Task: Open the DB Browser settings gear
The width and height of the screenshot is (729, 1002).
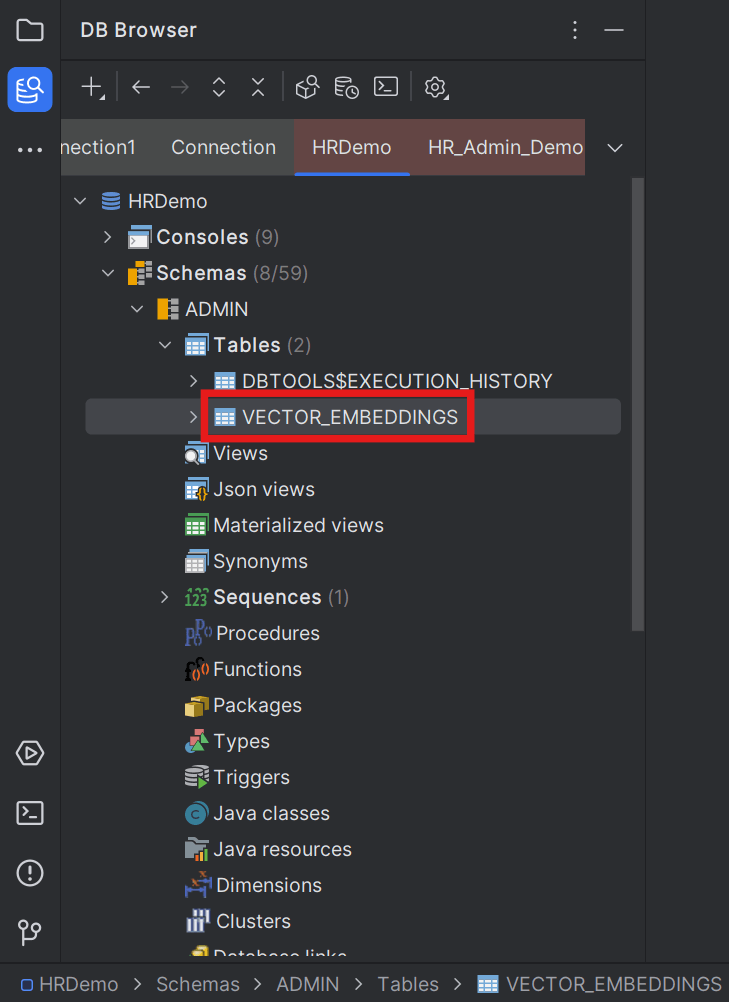Action: [435, 87]
